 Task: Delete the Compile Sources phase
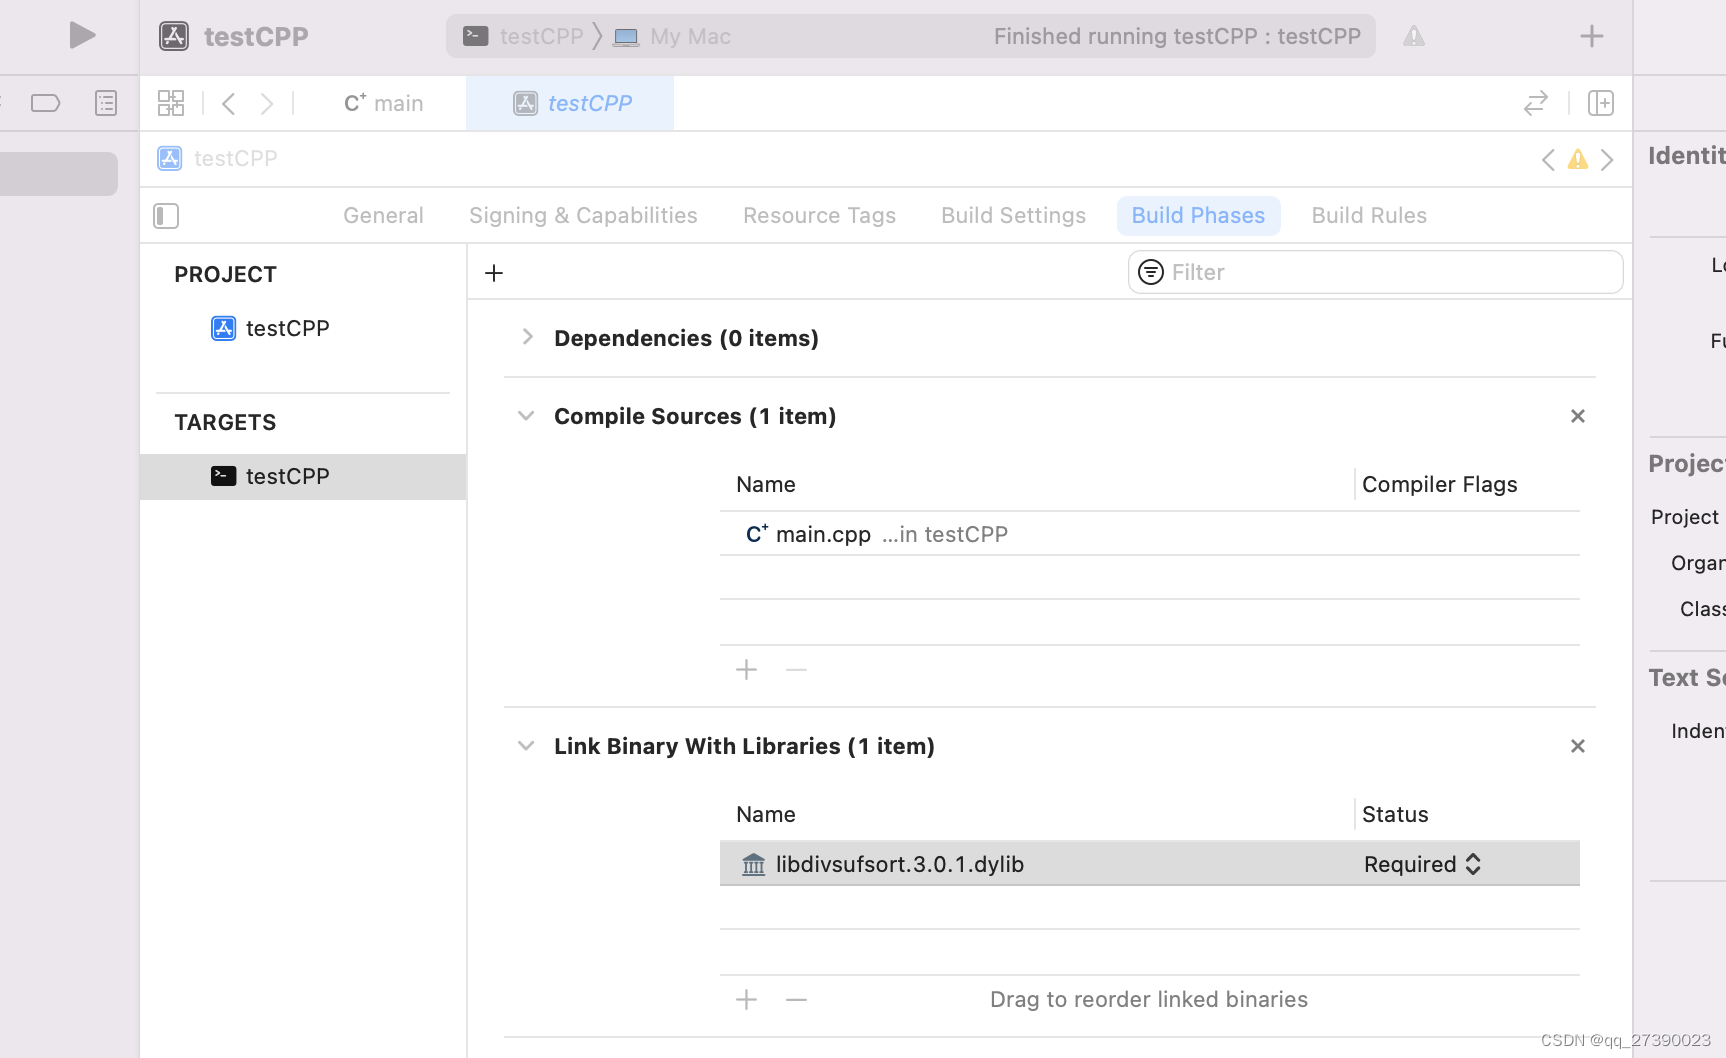pyautogui.click(x=1577, y=416)
